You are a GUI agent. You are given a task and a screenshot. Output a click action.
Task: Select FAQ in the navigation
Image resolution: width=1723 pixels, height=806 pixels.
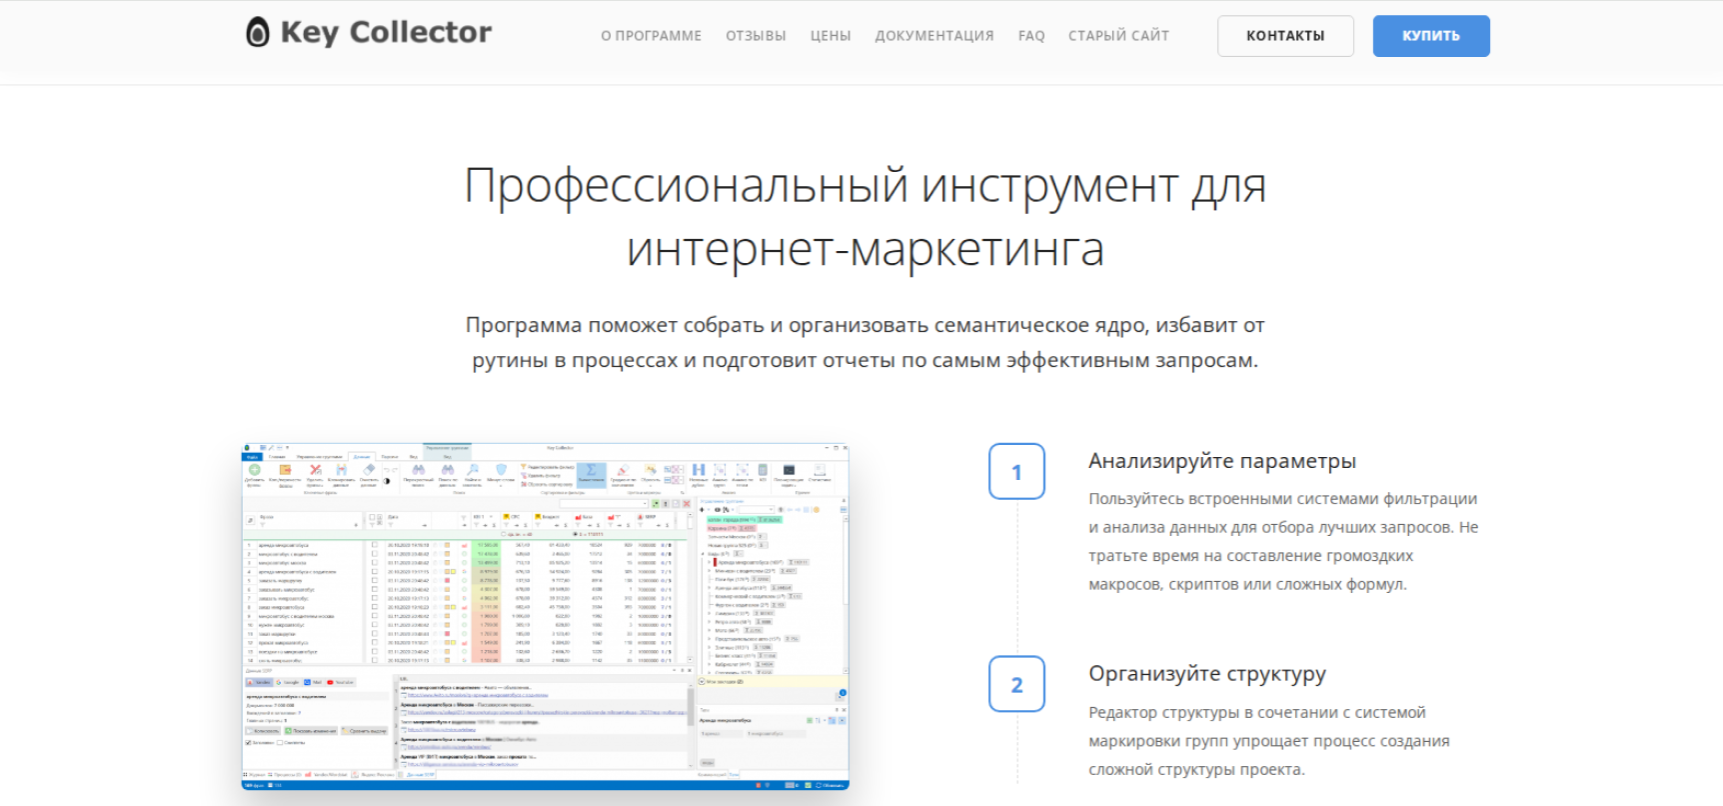[x=1031, y=36]
